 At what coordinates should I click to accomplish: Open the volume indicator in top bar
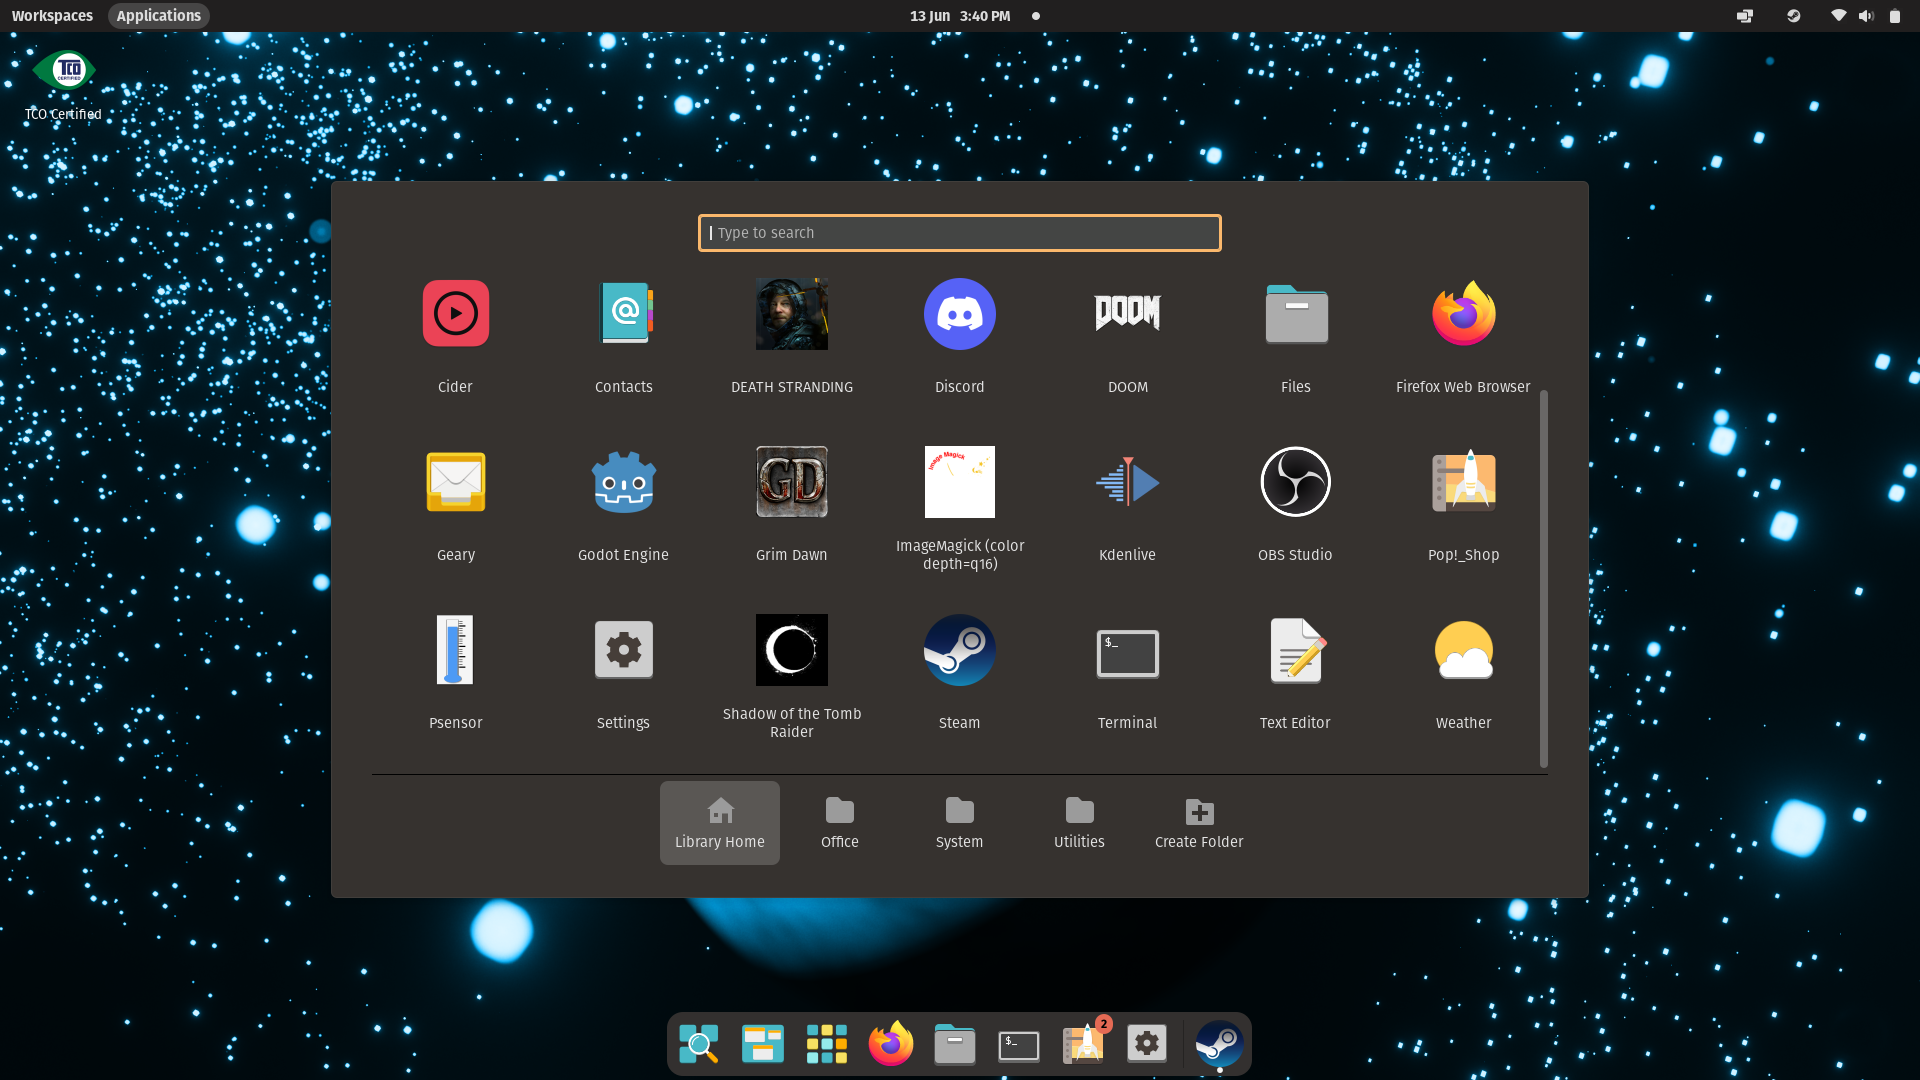pos(1866,16)
